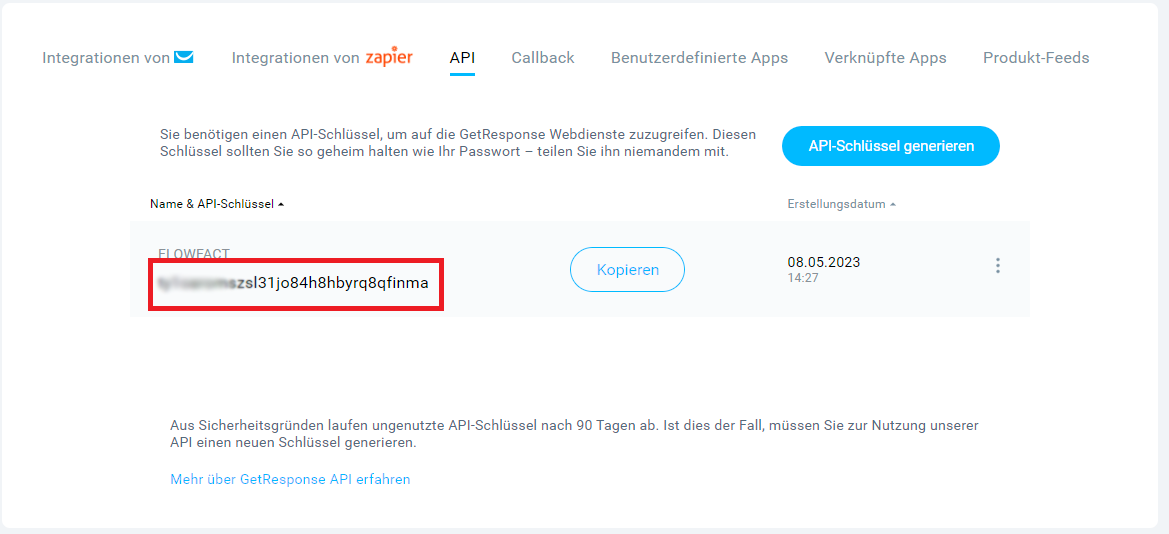This screenshot has width=1169, height=534.
Task: Open the GetResponse integrations tab with envelope logo
Action: (118, 57)
